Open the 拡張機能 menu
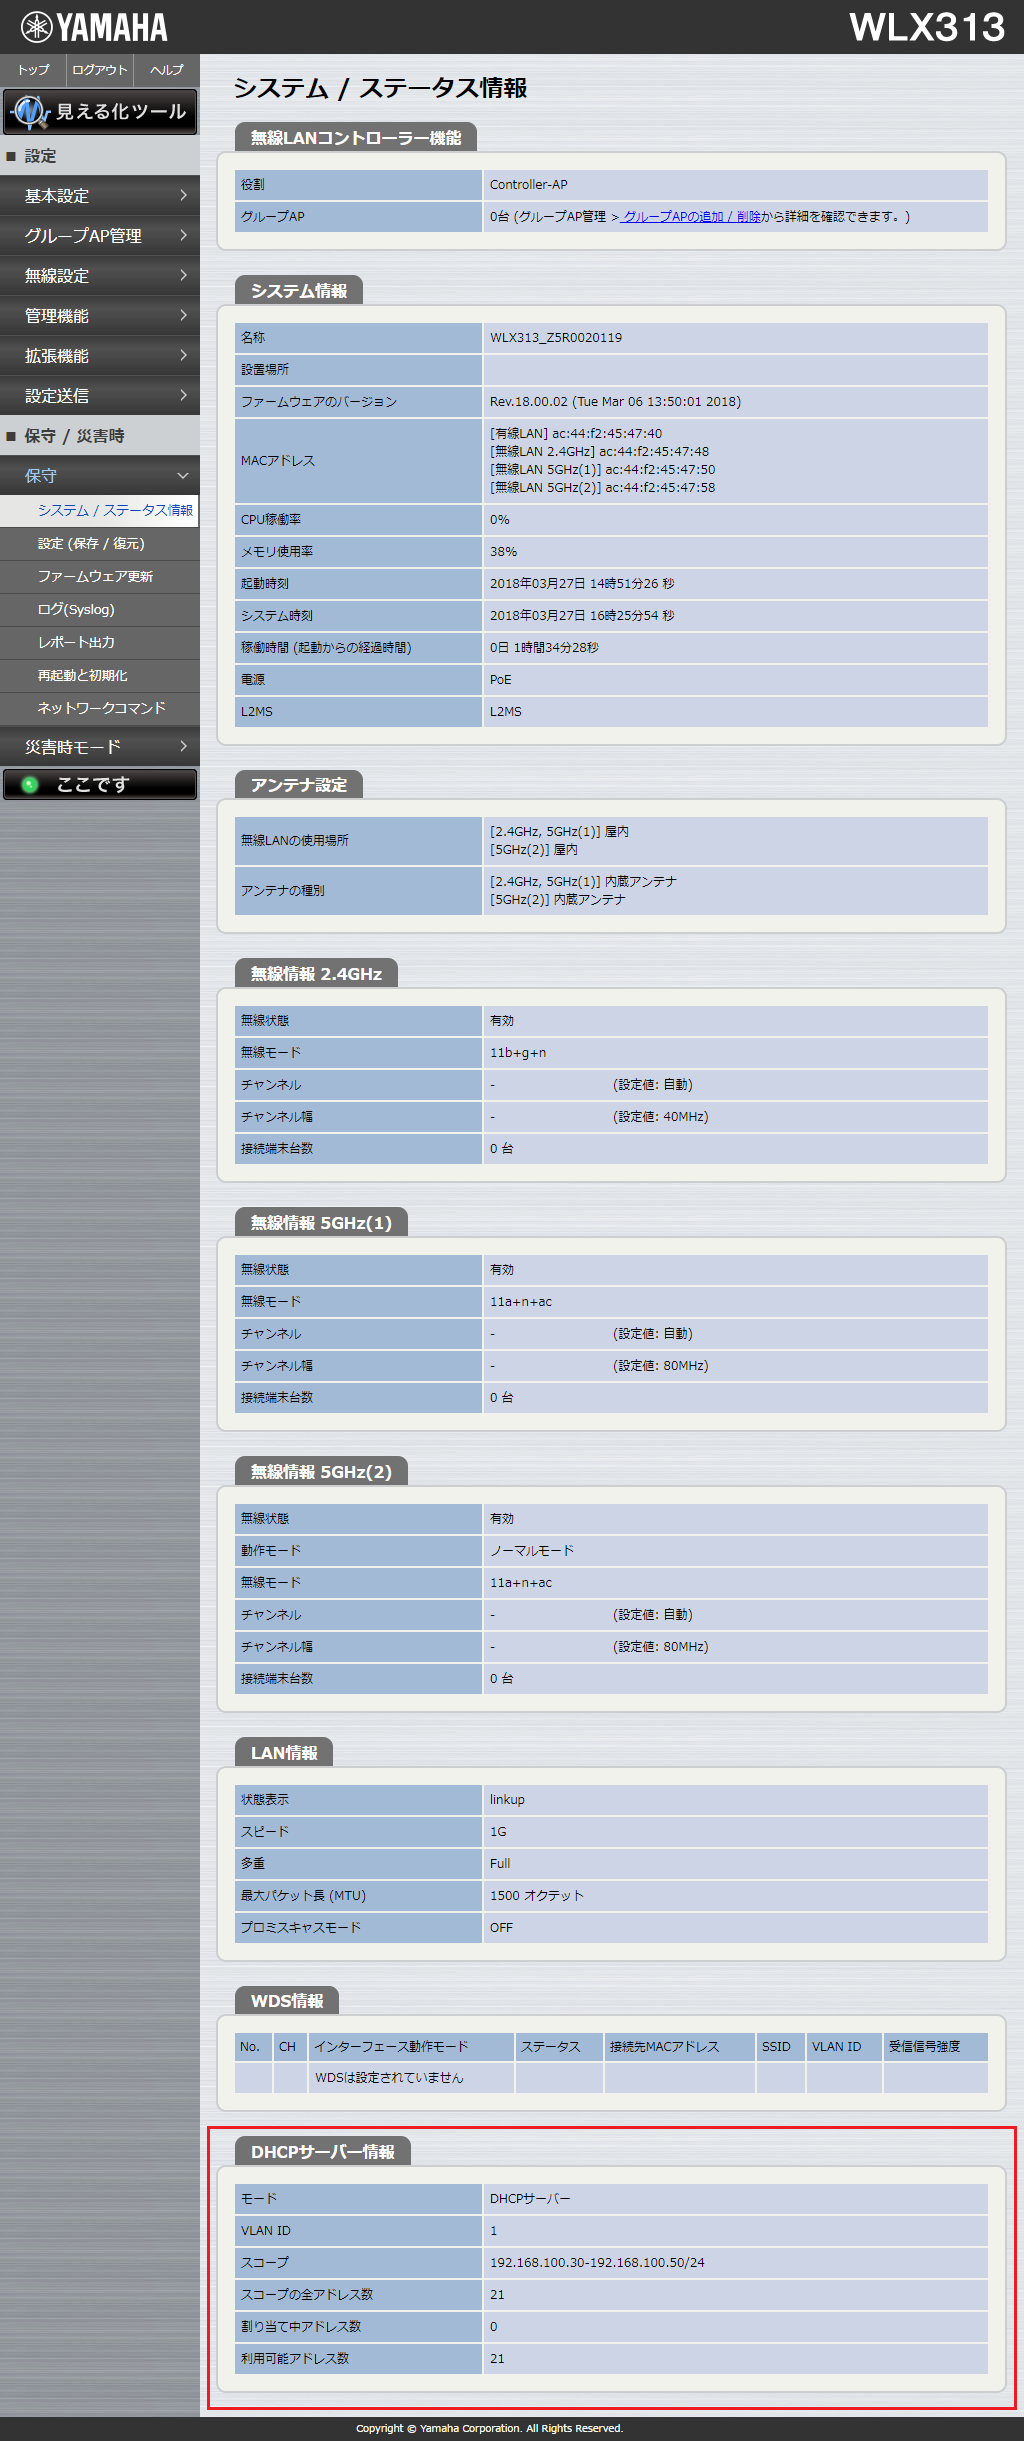Image resolution: width=1024 pixels, height=2441 pixels. [100, 356]
